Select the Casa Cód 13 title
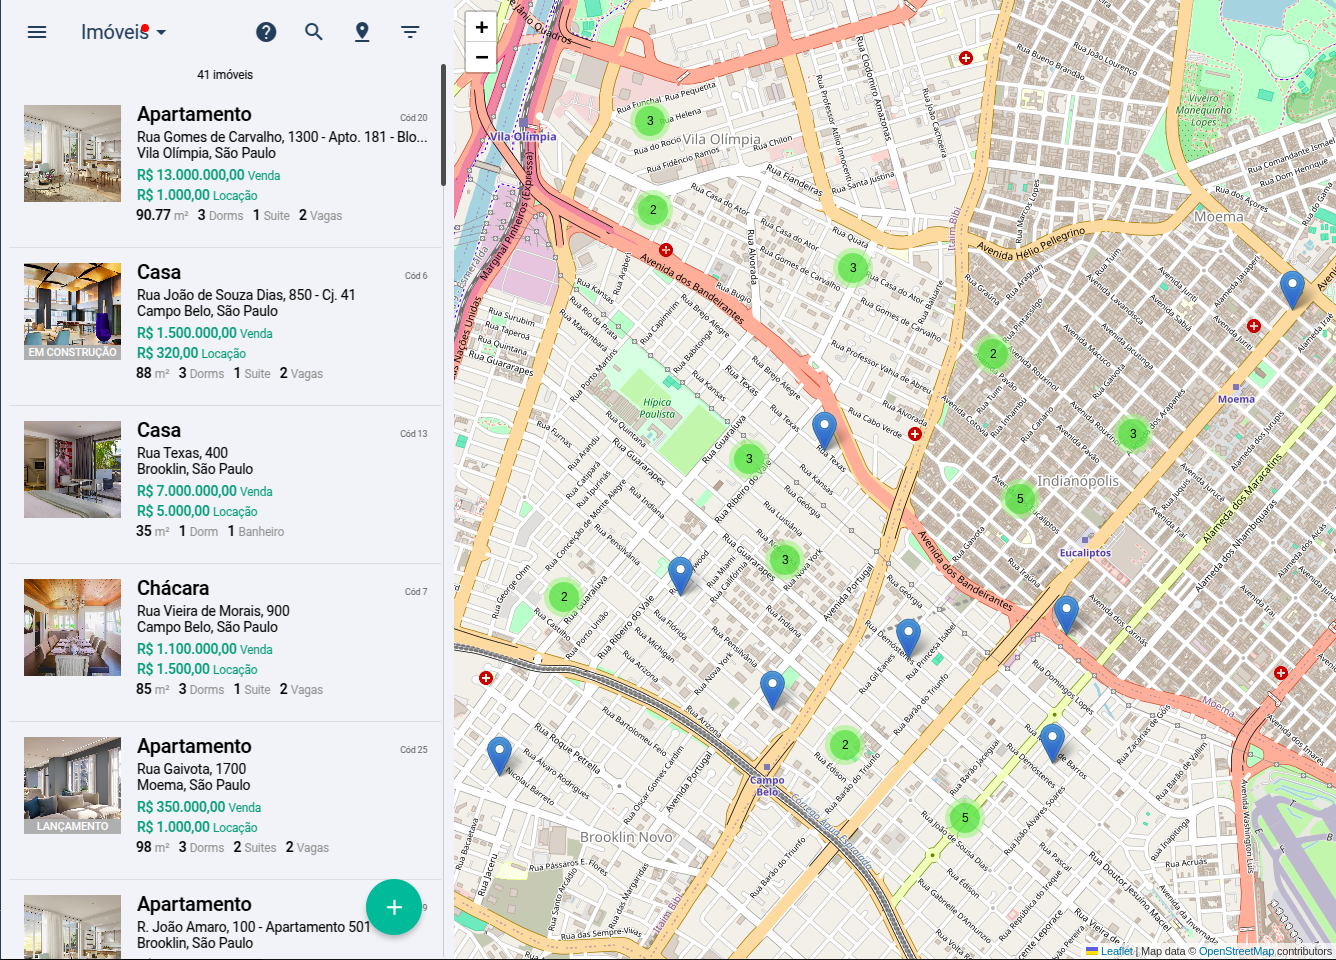The image size is (1336, 960). [x=159, y=430]
